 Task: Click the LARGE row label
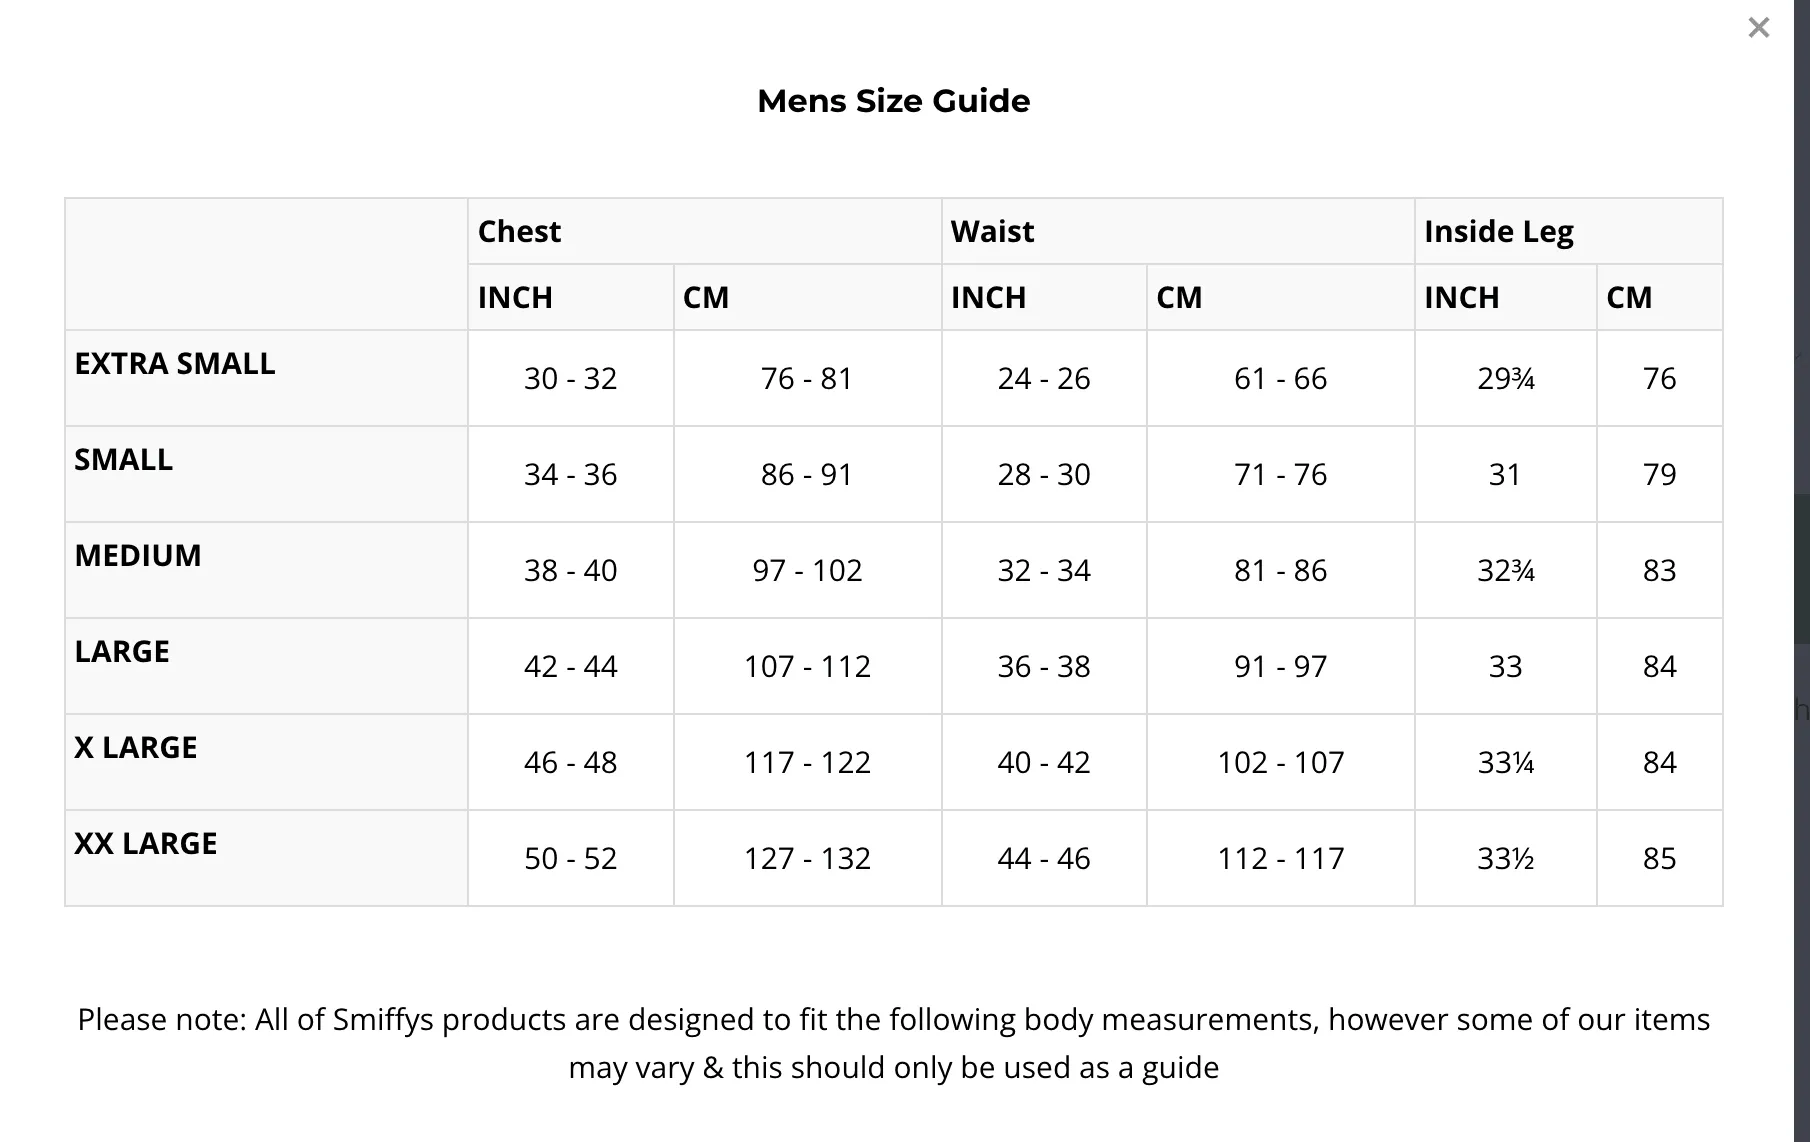pos(122,651)
